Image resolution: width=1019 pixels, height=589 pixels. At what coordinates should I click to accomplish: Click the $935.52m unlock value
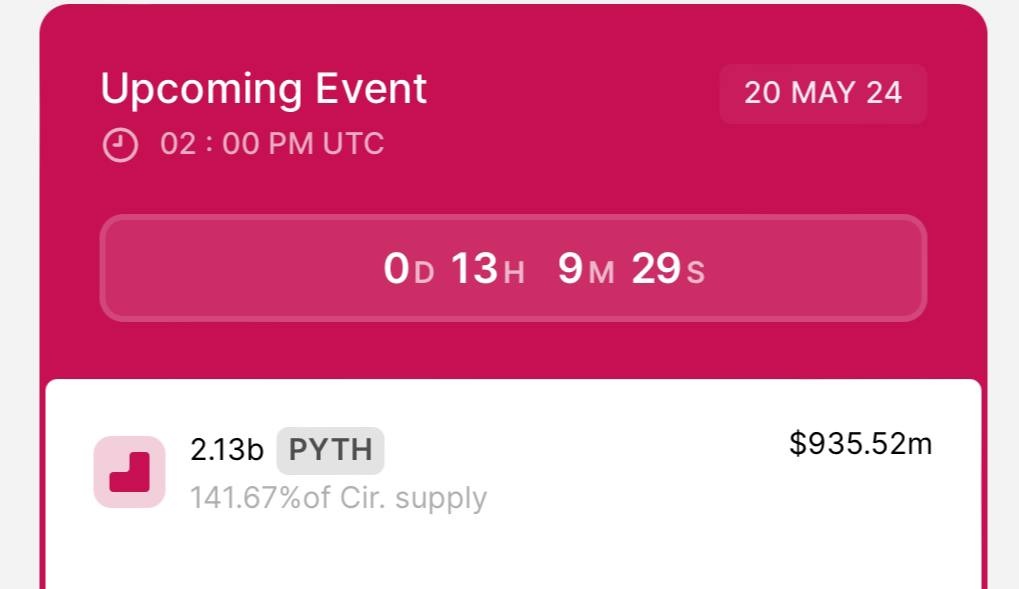pyautogui.click(x=860, y=444)
